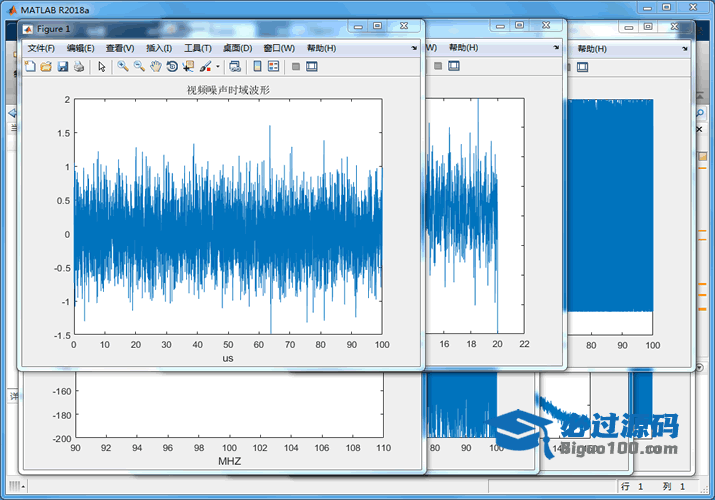Expand the Figure 1 menu bar dock arrow
The width and height of the screenshot is (715, 500).
coord(414,47)
